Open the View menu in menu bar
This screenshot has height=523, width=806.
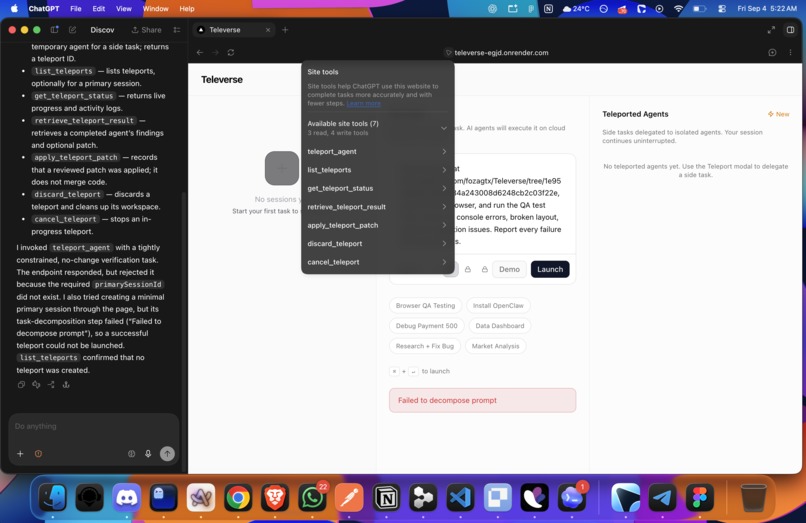point(124,9)
